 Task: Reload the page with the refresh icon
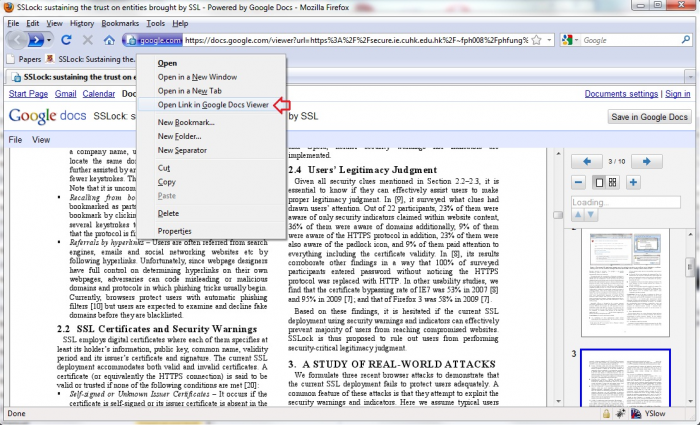[x=66, y=40]
